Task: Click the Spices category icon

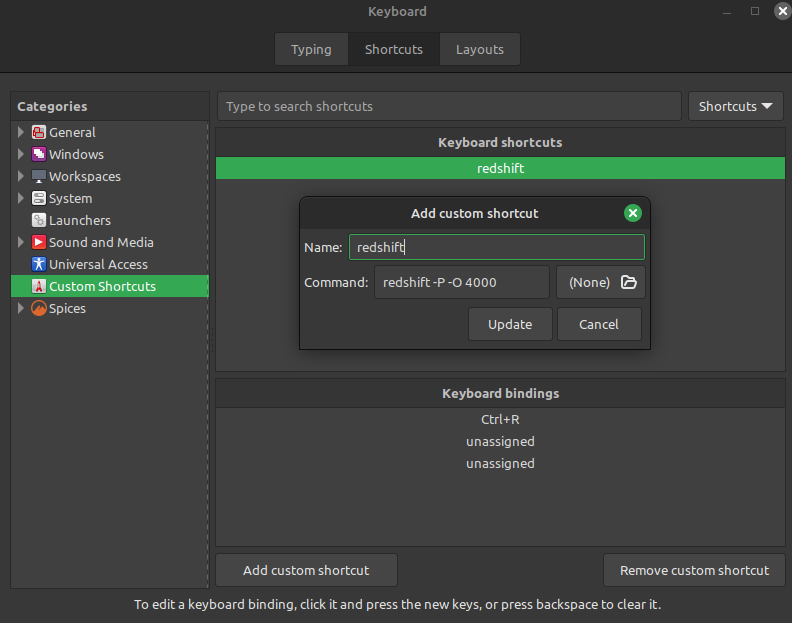Action: coord(39,308)
